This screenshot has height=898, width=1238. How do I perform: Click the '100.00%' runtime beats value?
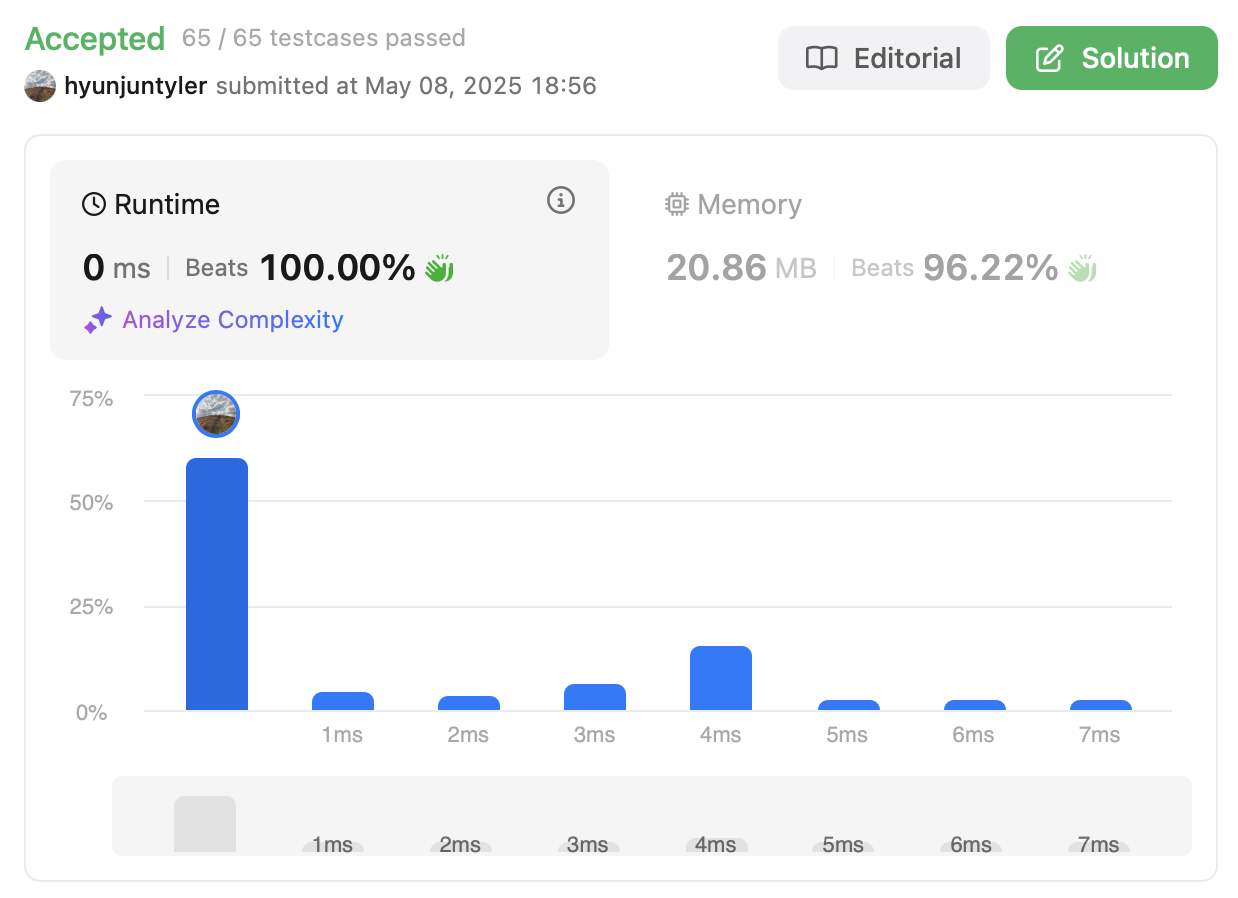[x=338, y=267]
